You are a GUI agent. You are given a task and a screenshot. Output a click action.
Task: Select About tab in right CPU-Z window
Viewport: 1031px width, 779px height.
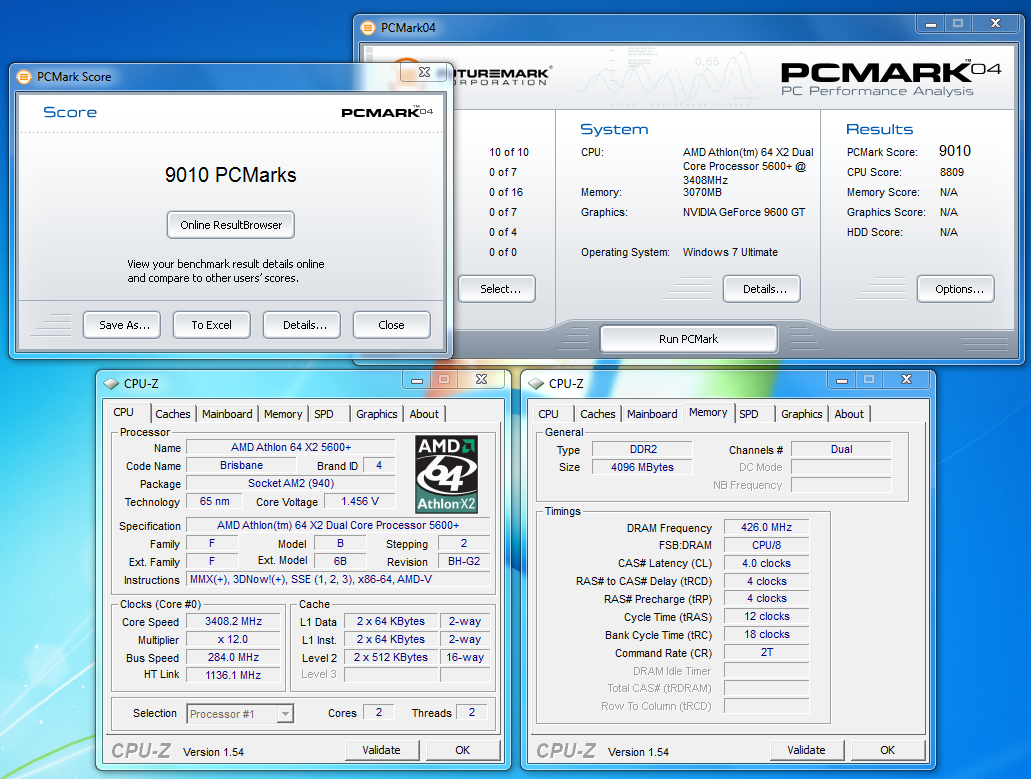(849, 414)
